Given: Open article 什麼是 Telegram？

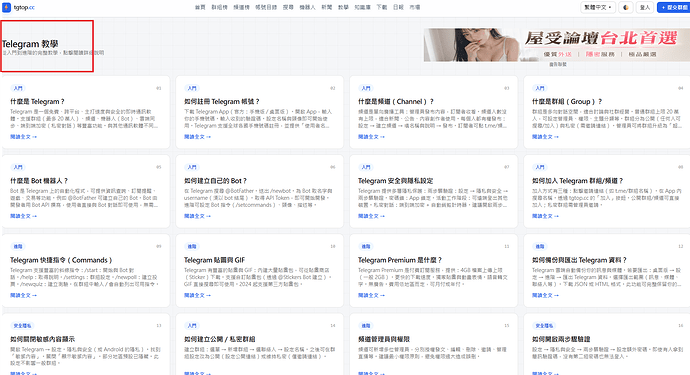Looking at the screenshot, I should coord(37,102).
